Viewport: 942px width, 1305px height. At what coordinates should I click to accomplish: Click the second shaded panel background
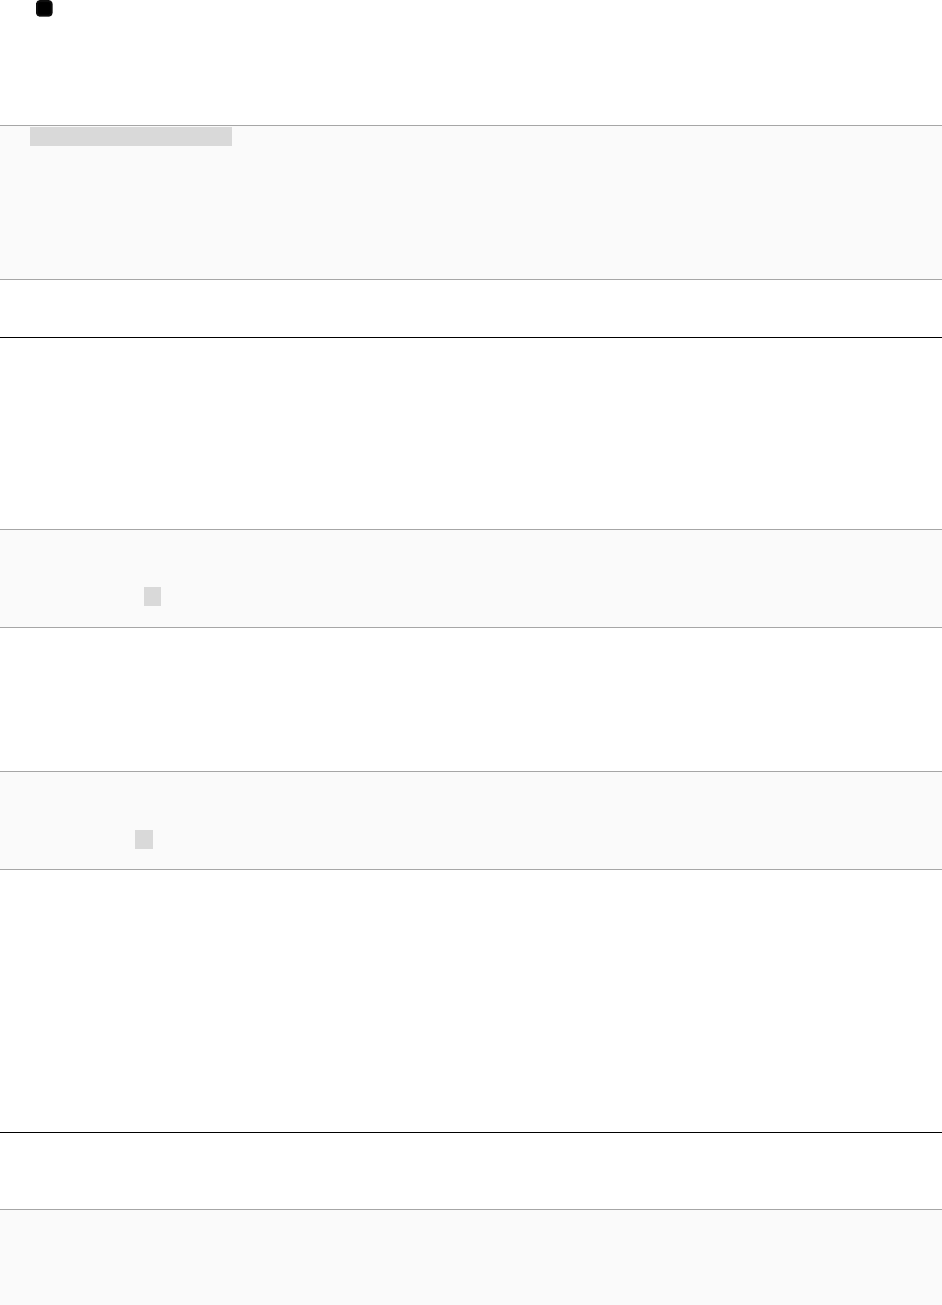[471, 578]
